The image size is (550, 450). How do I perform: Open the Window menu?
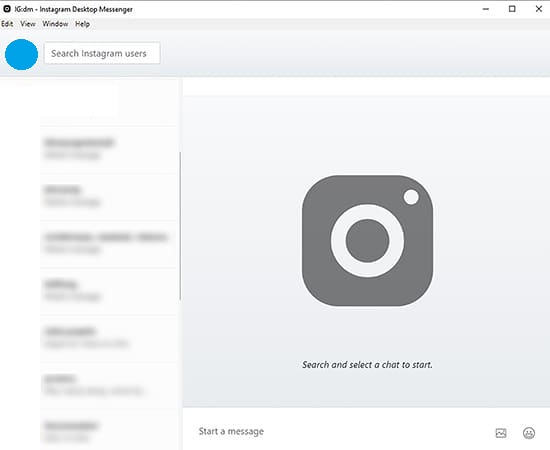[55, 24]
